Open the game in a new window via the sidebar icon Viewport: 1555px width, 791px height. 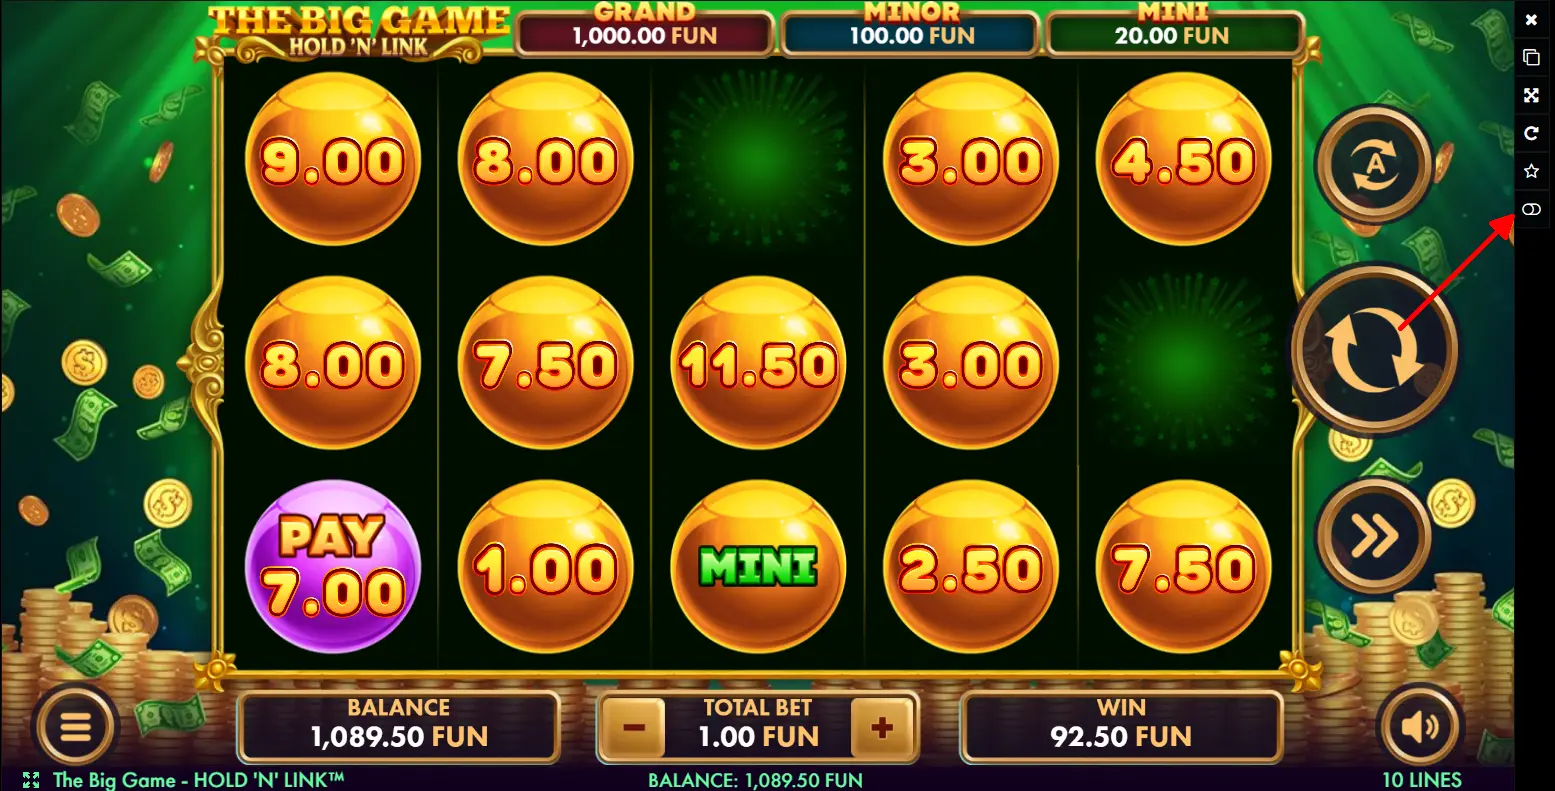1531,57
